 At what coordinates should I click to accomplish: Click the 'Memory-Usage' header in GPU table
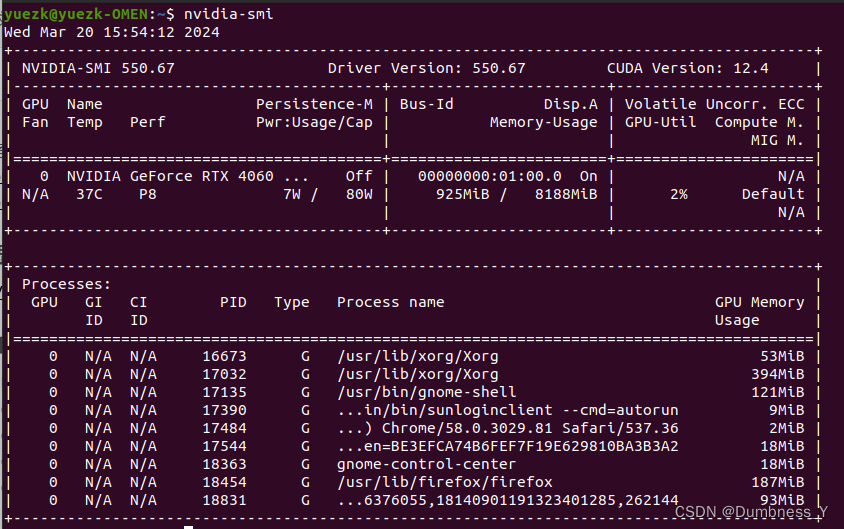coord(544,123)
